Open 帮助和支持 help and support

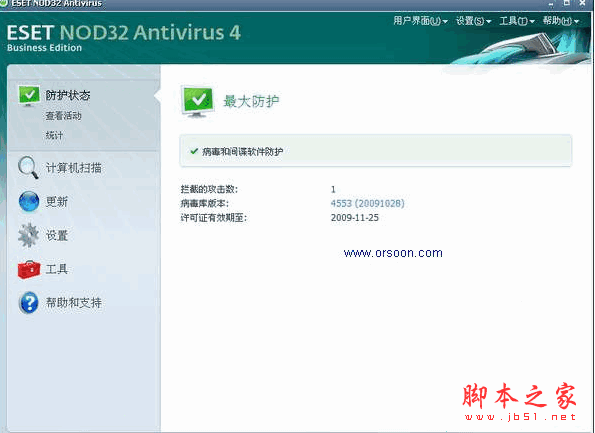click(74, 303)
